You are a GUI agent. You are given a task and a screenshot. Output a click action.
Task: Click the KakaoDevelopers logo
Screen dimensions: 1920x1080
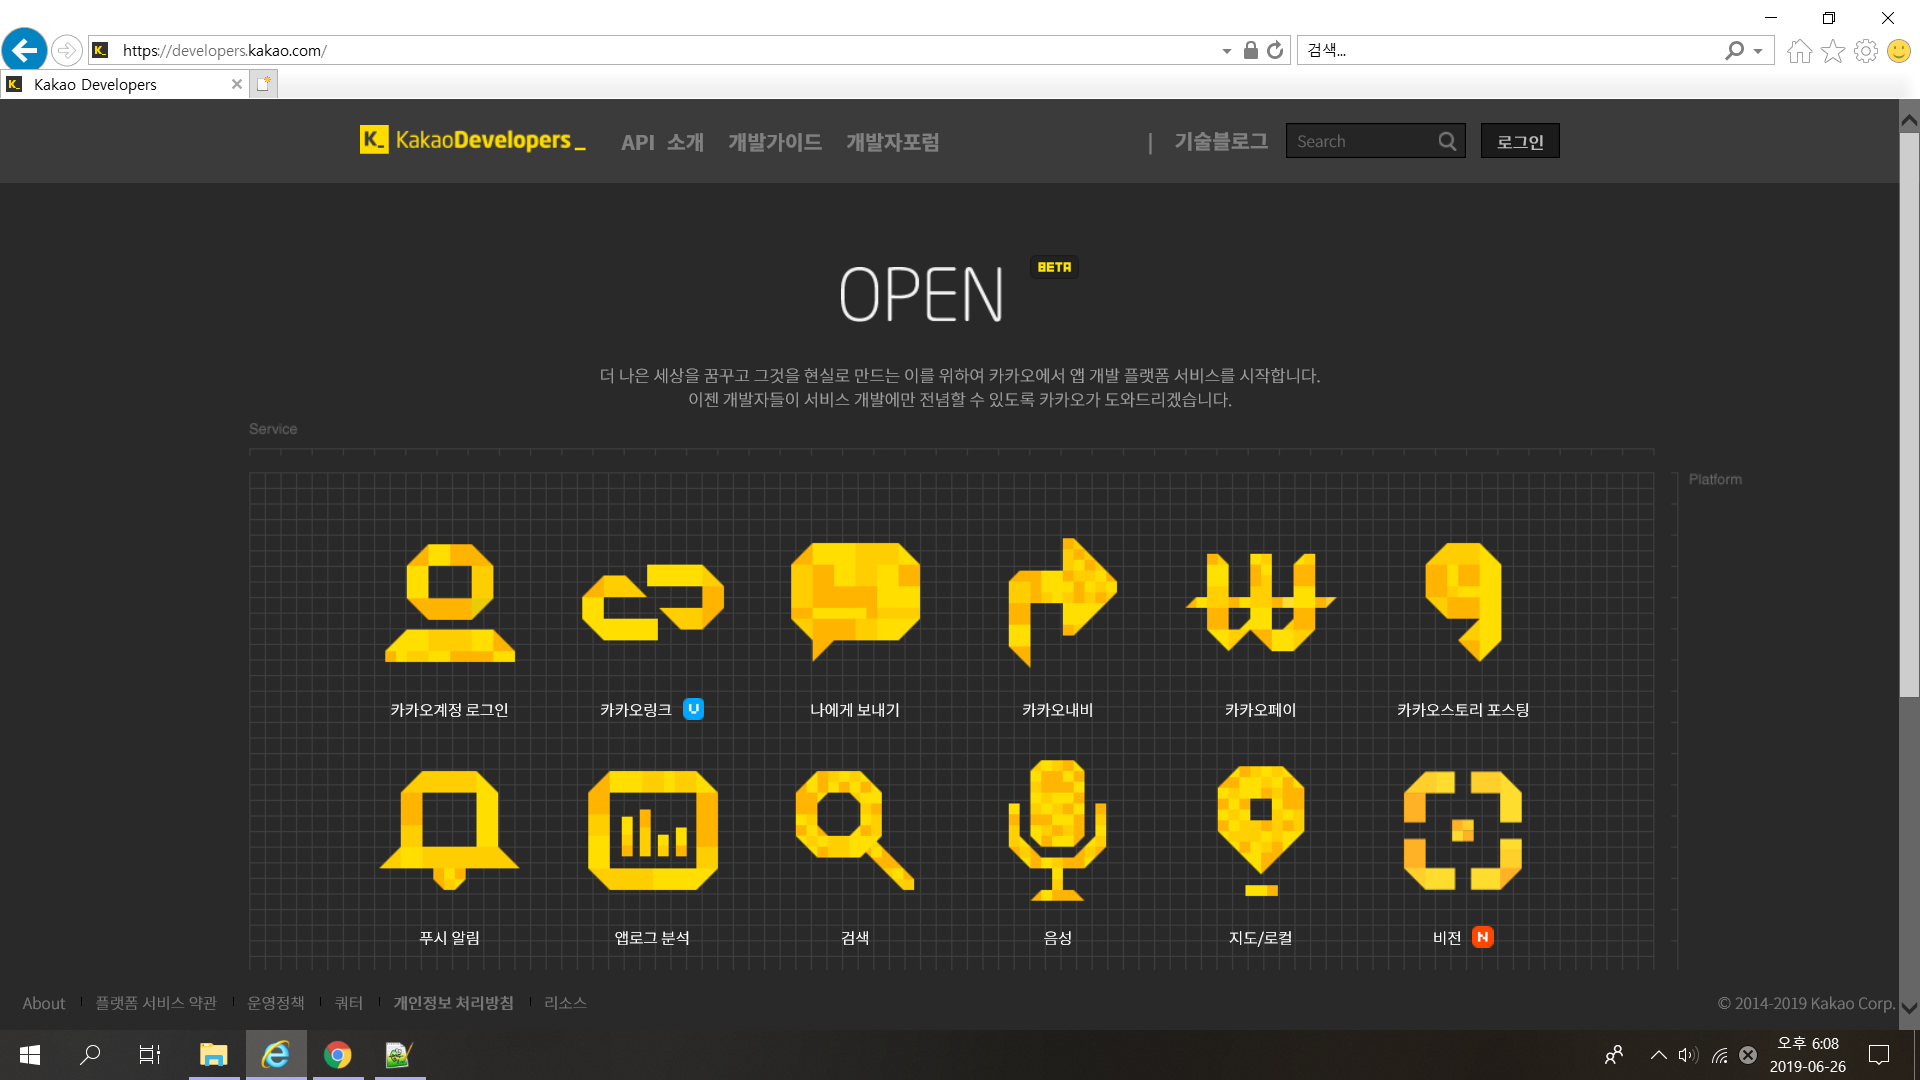pyautogui.click(x=472, y=140)
